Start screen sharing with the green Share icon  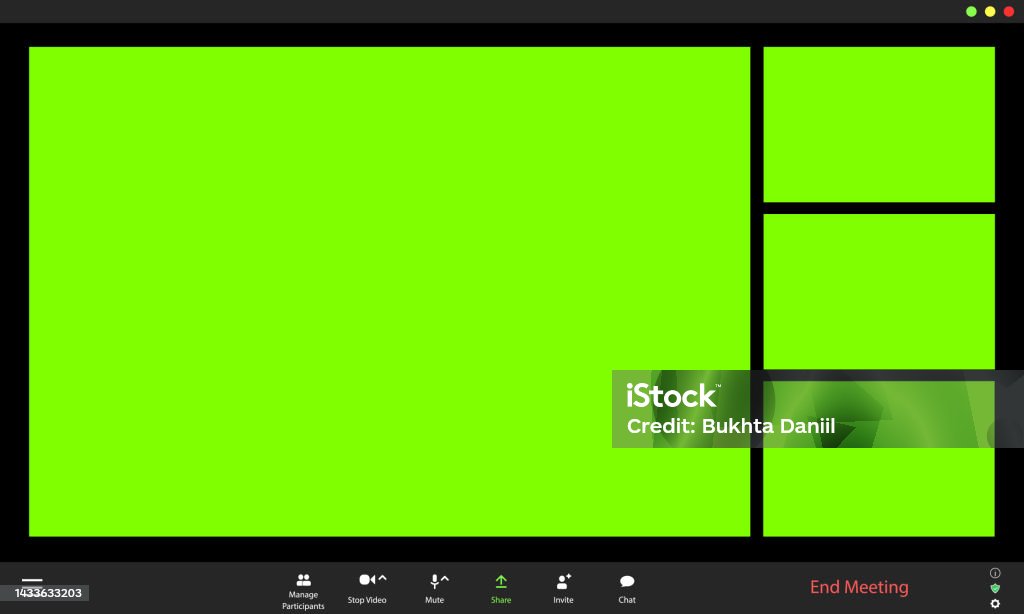click(x=501, y=581)
